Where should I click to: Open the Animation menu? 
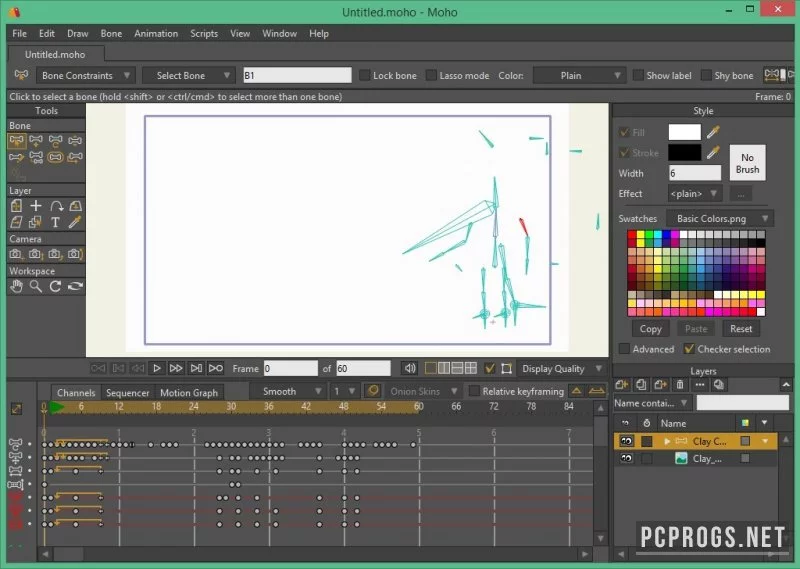coord(156,34)
